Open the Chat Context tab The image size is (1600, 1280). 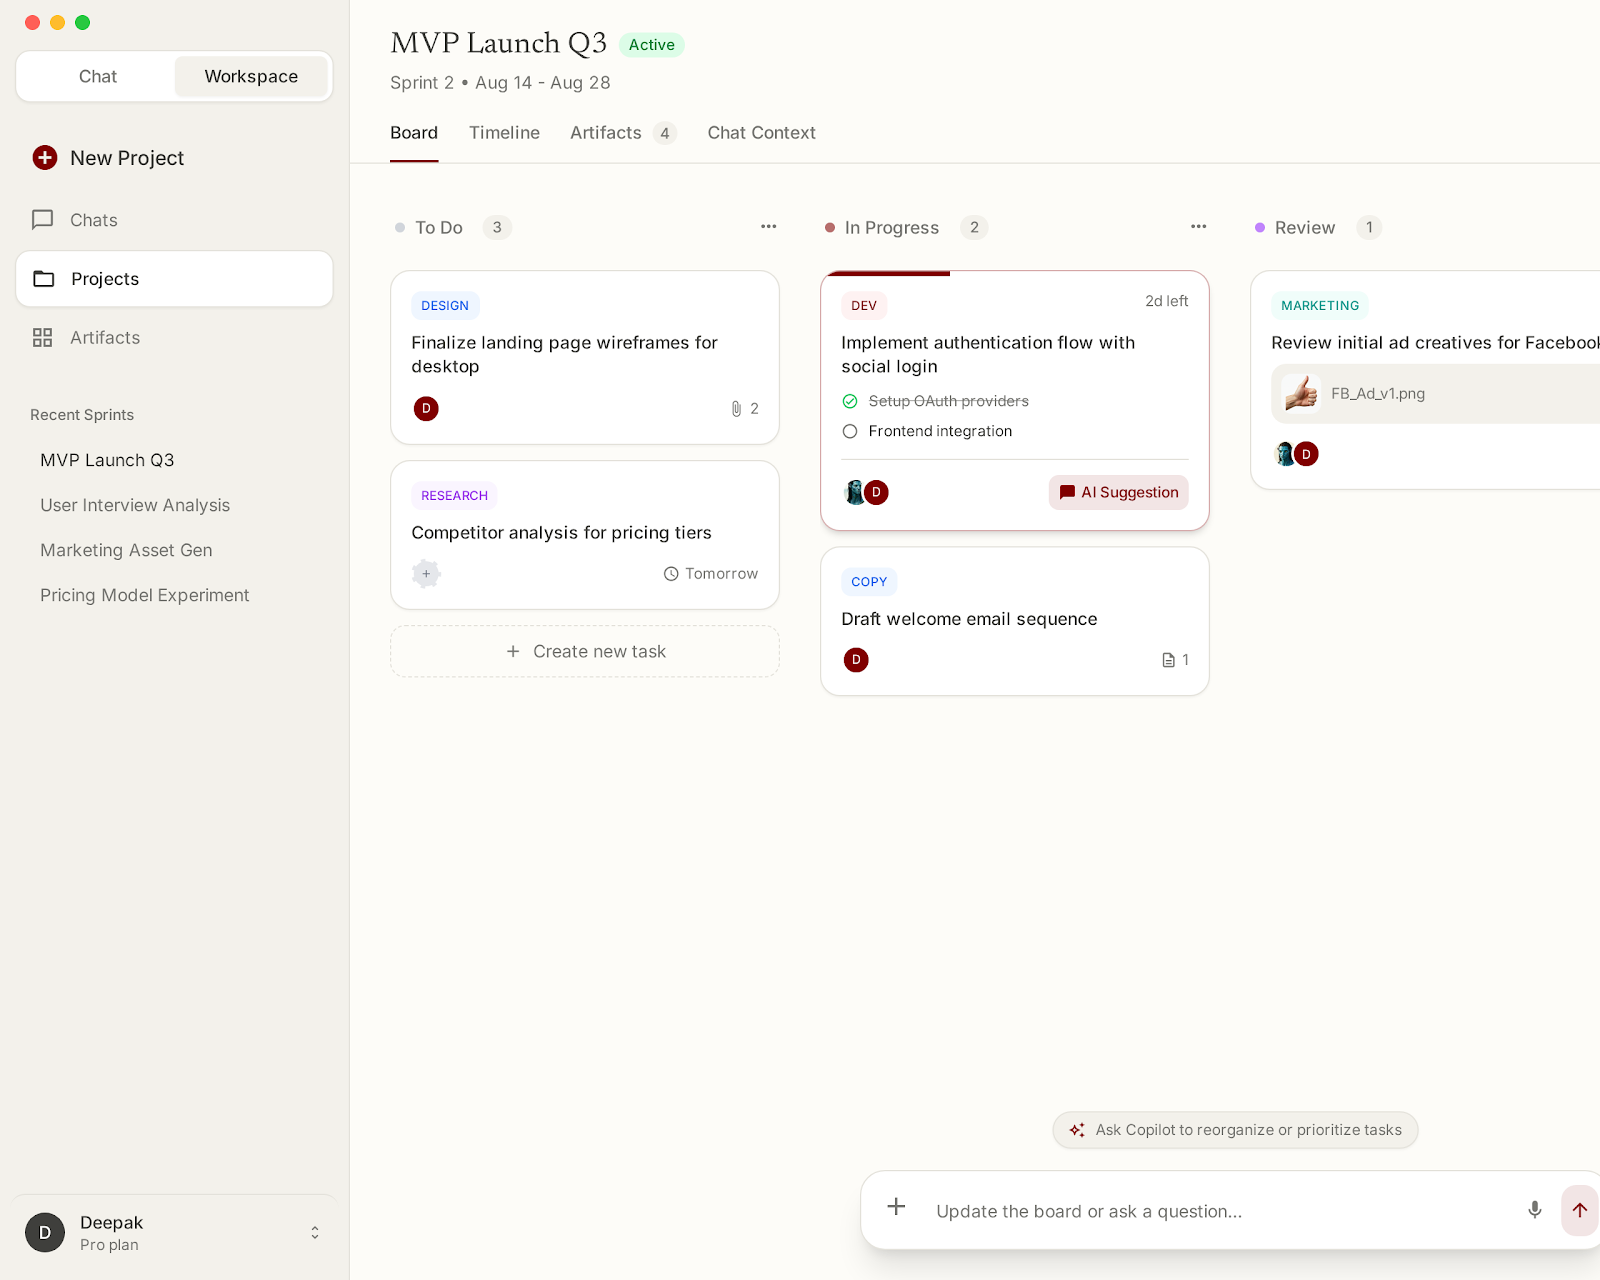761,133
